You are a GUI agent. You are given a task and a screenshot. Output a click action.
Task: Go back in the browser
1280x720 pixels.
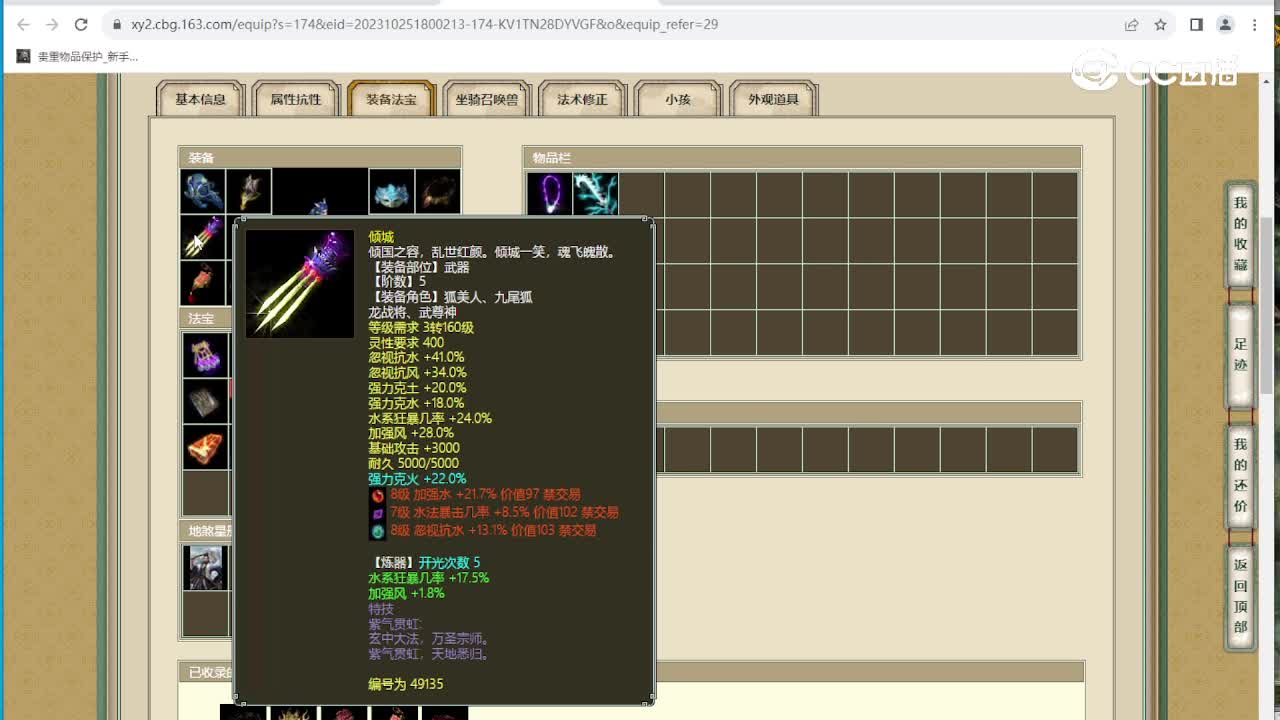[x=24, y=24]
